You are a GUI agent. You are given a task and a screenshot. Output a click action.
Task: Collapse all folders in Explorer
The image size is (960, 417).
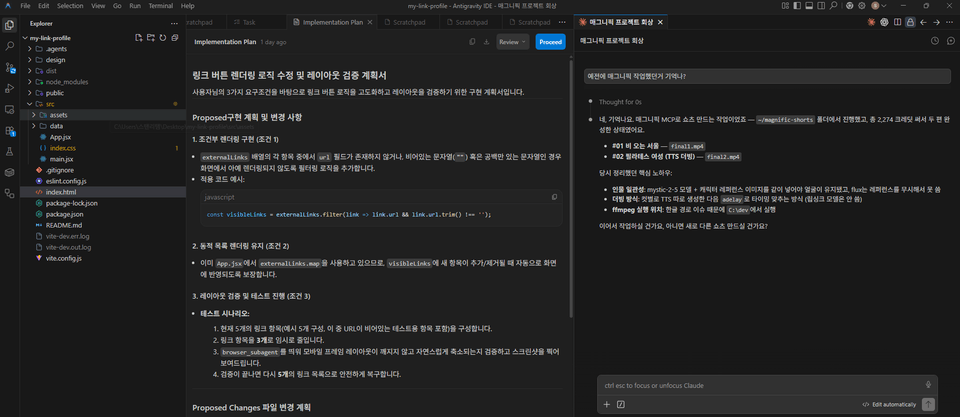pyautogui.click(x=175, y=38)
